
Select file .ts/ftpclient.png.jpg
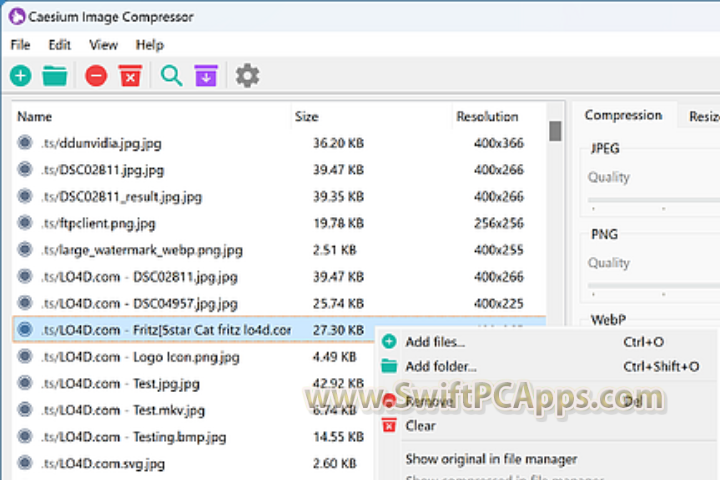coord(98,223)
